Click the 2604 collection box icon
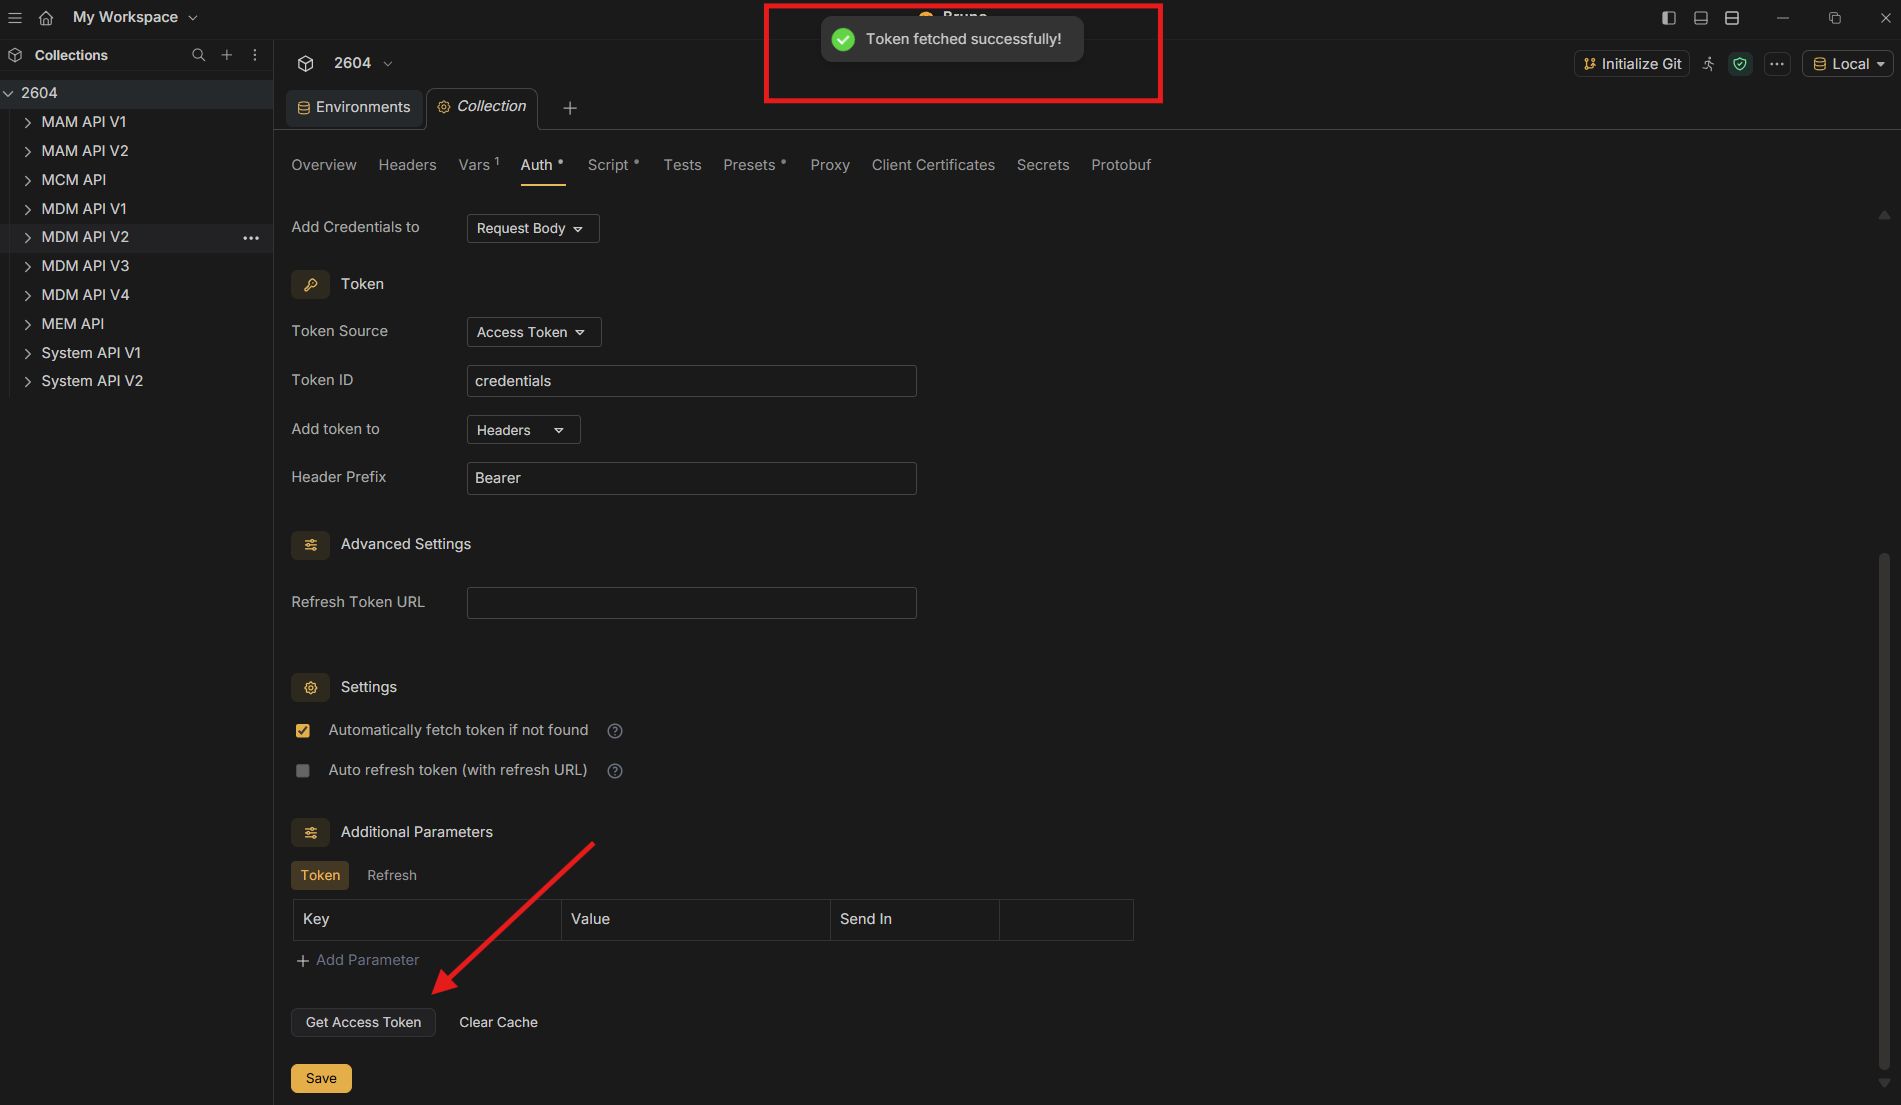This screenshot has width=1901, height=1105. 306,63
